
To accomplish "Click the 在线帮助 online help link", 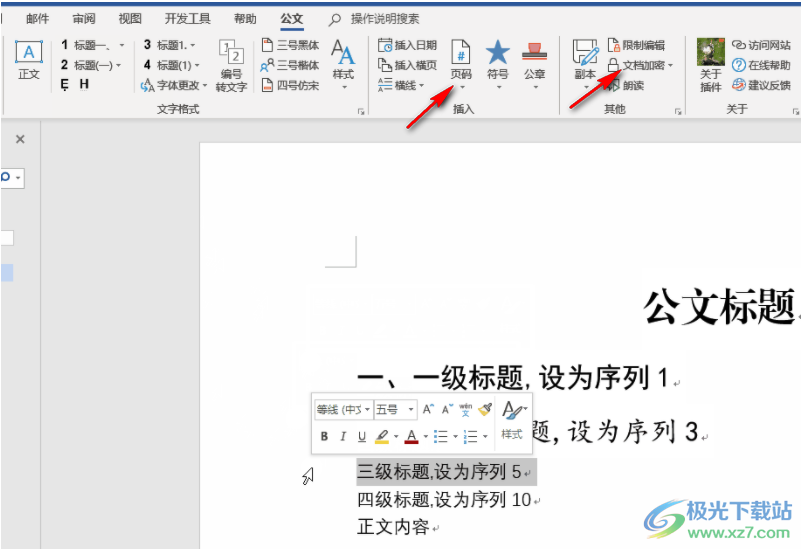I will 761,65.
